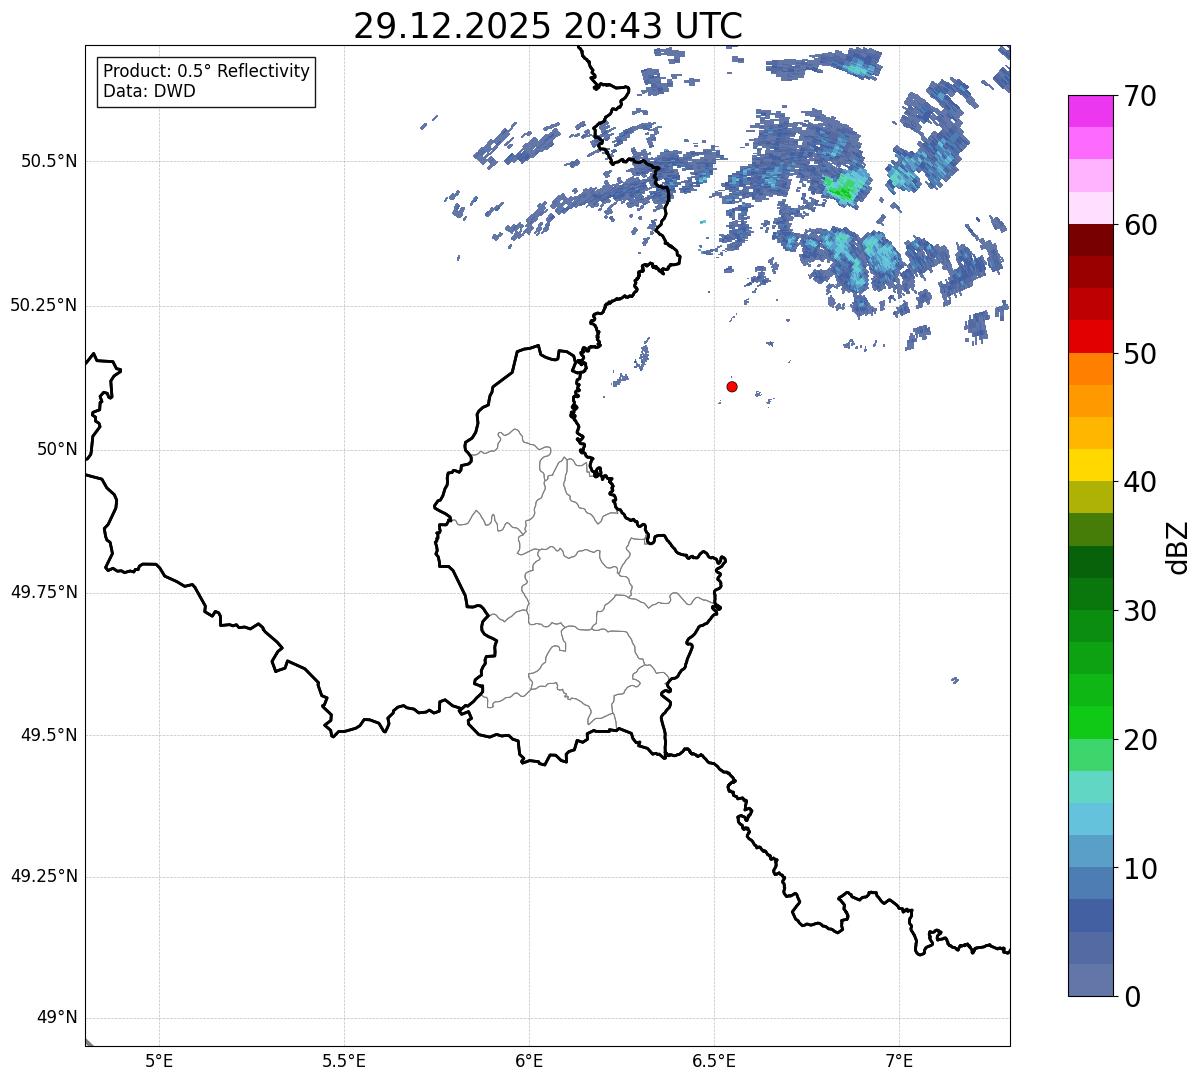The height and width of the screenshot is (1081, 1202).
Task: Click the latitude label 49.5°N
Action: [49, 736]
